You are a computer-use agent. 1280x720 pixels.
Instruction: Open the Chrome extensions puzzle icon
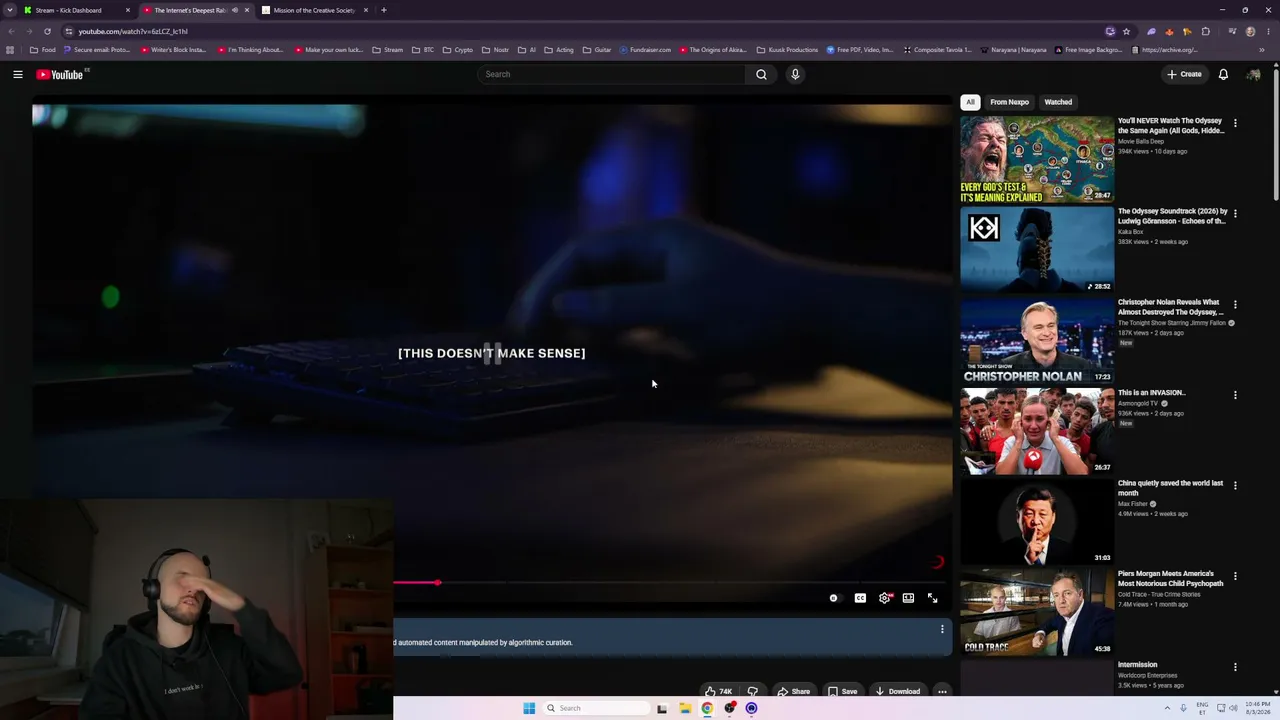click(x=1206, y=31)
